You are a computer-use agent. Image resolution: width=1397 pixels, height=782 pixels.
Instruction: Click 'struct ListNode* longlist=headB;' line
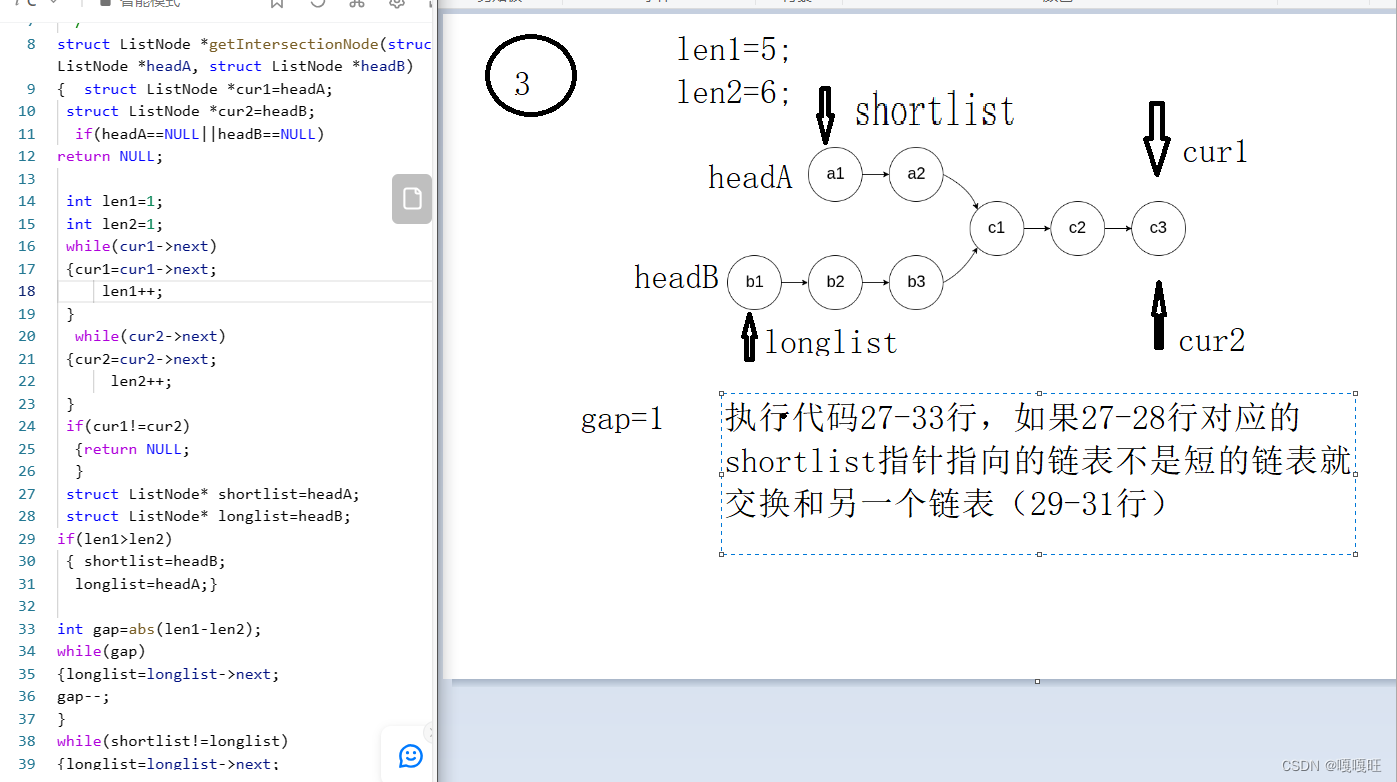coord(208,516)
